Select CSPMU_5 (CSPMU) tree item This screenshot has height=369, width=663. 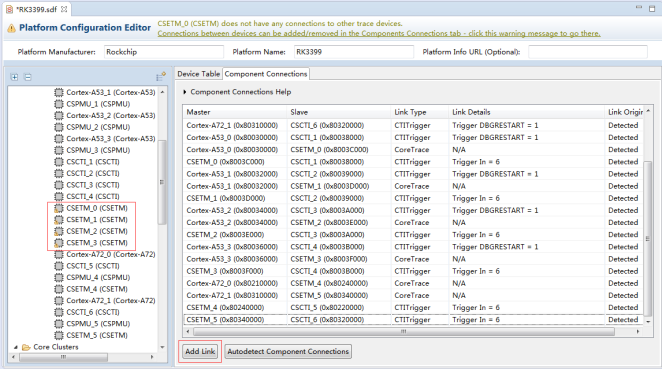point(98,324)
